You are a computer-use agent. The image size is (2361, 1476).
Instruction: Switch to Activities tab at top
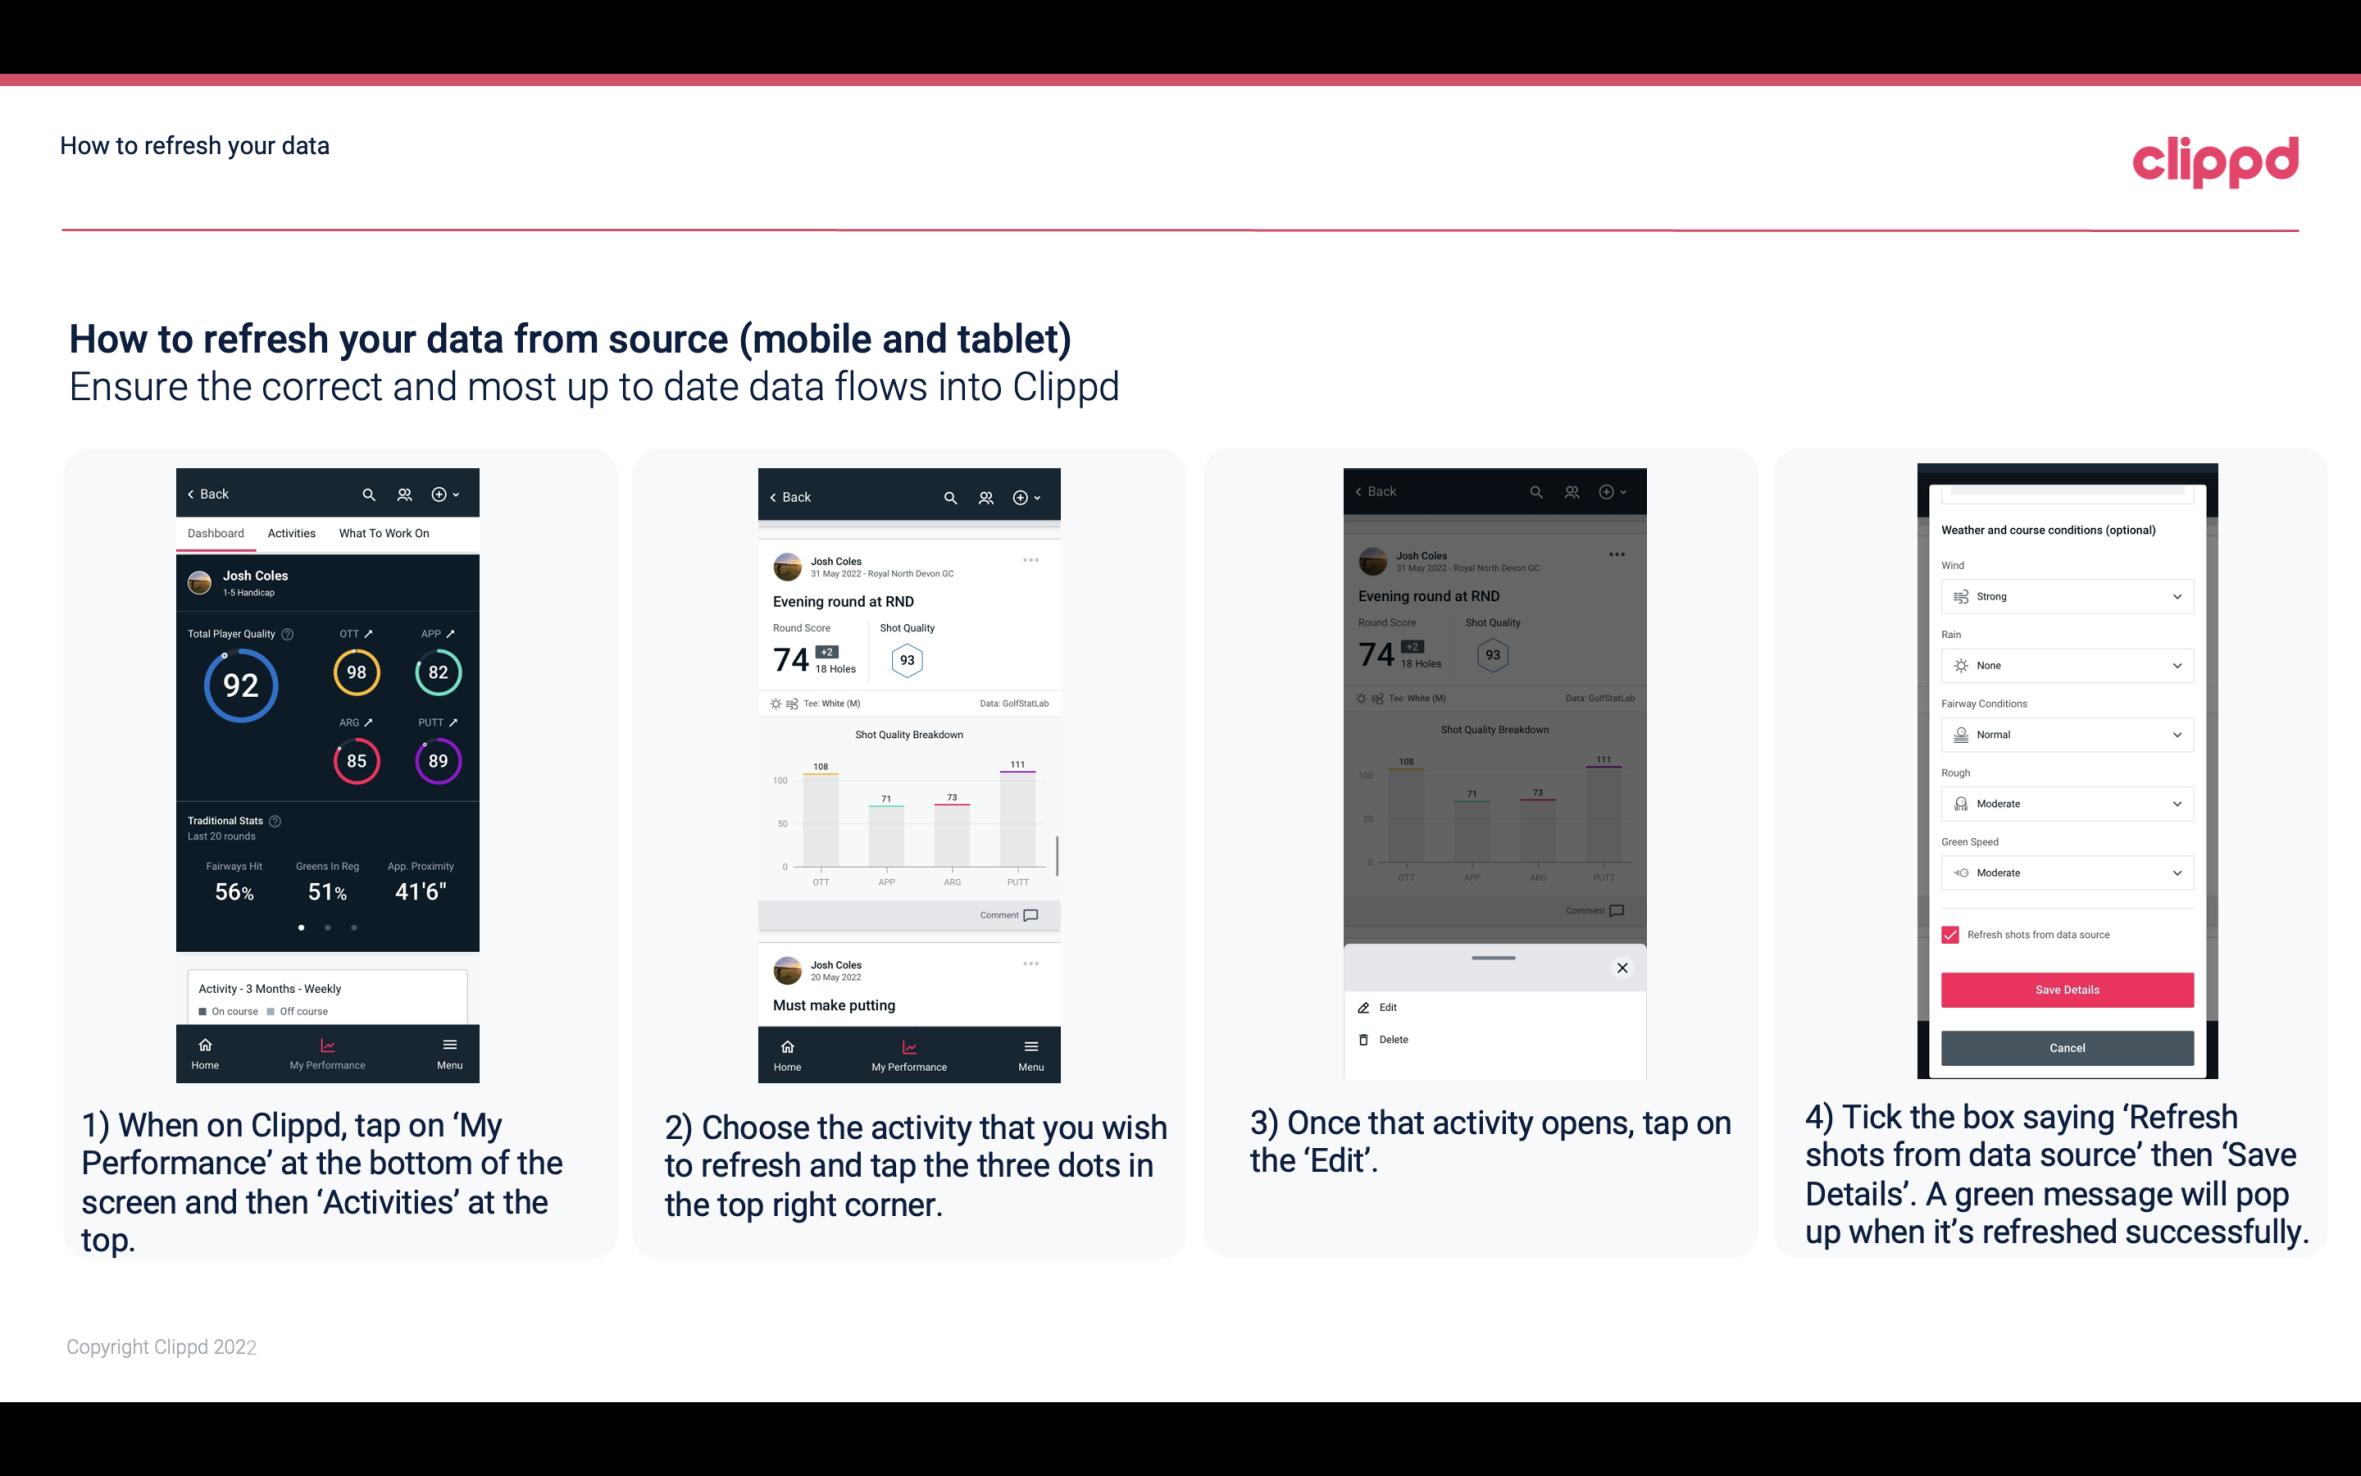pos(292,534)
